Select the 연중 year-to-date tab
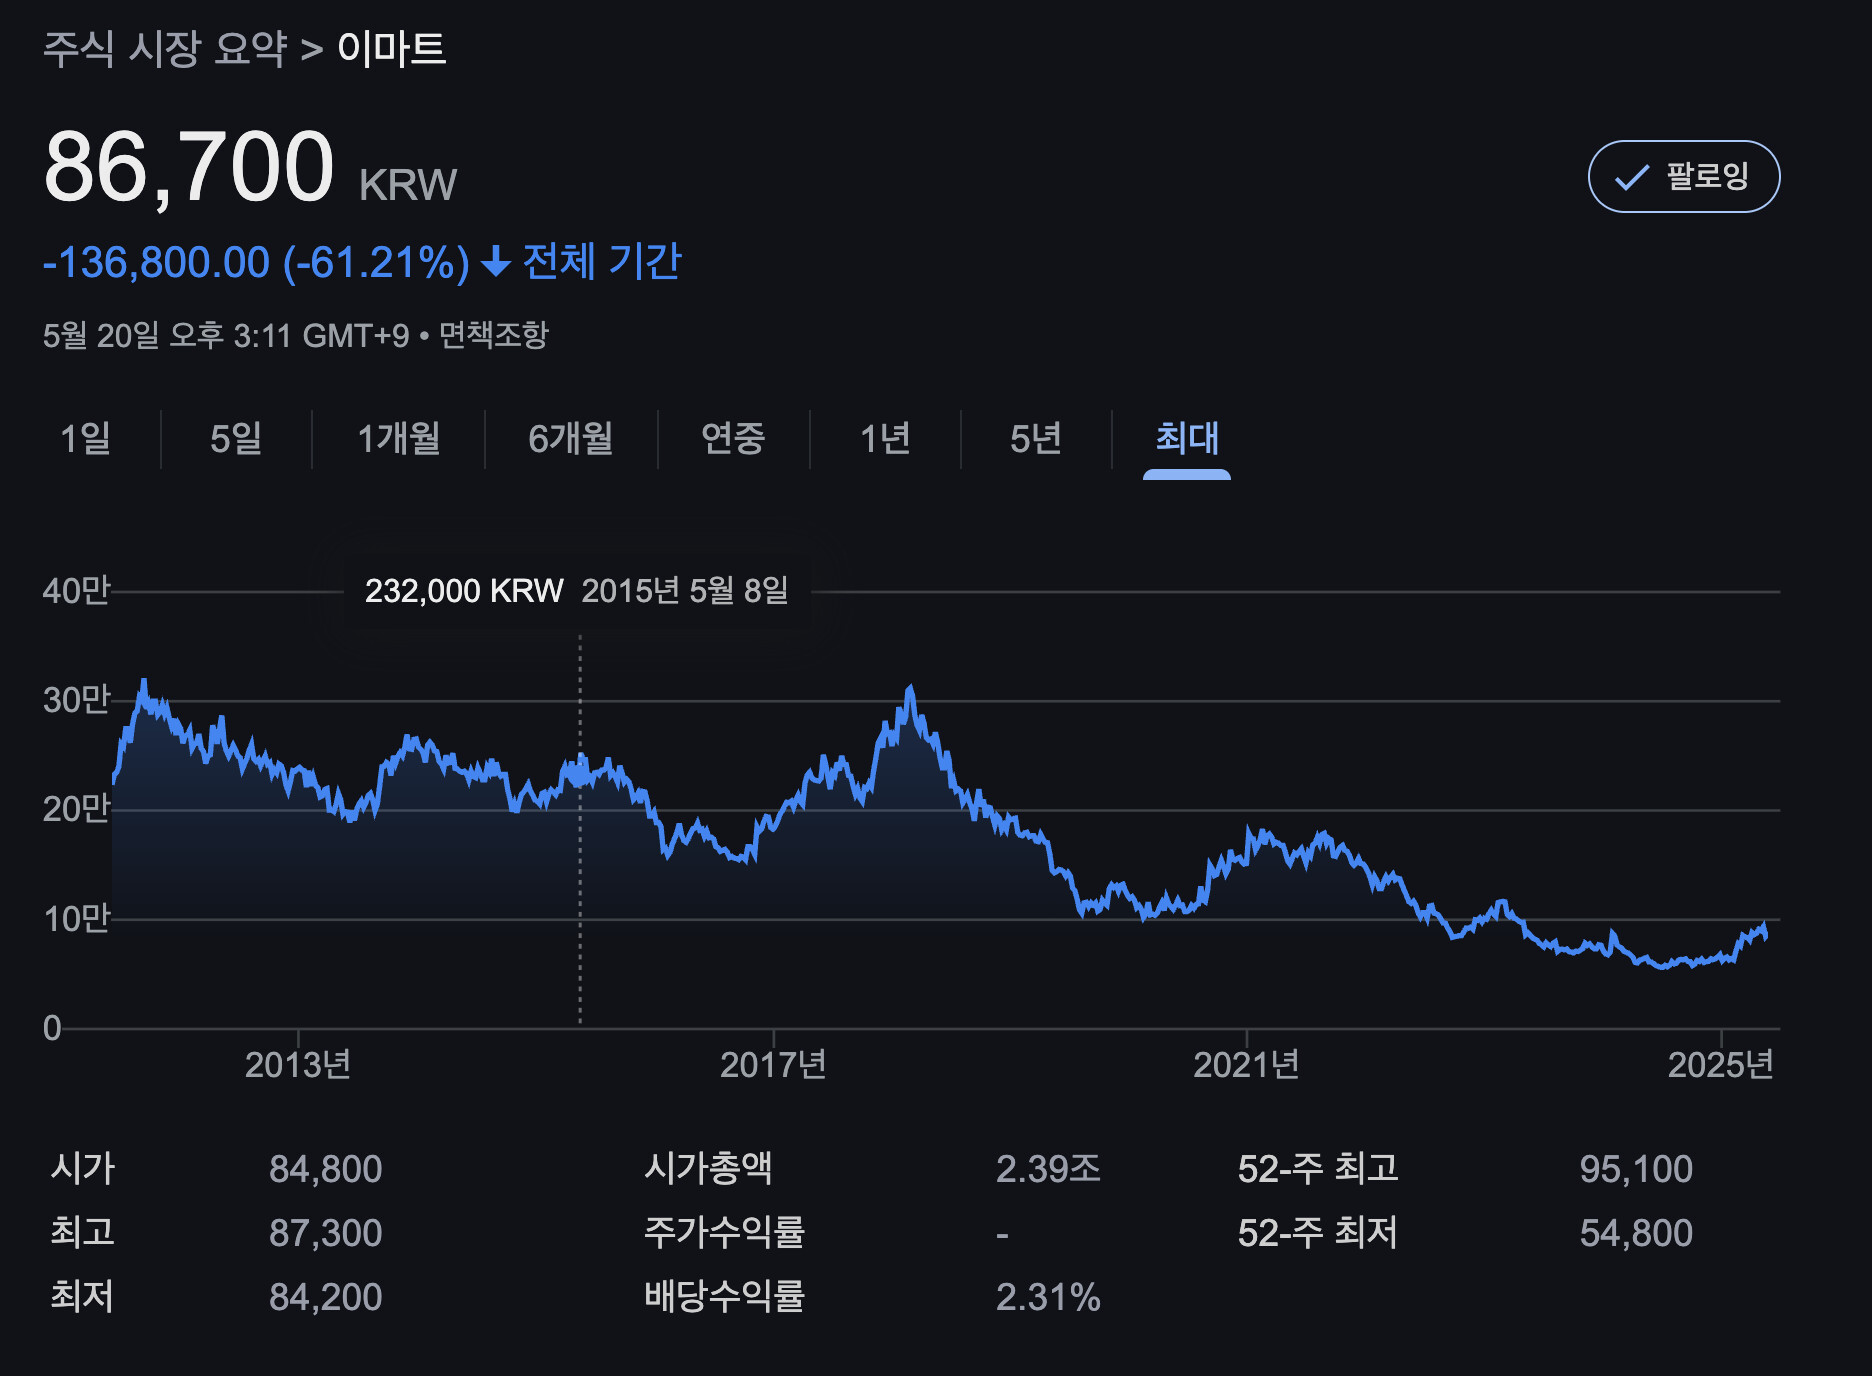 733,438
